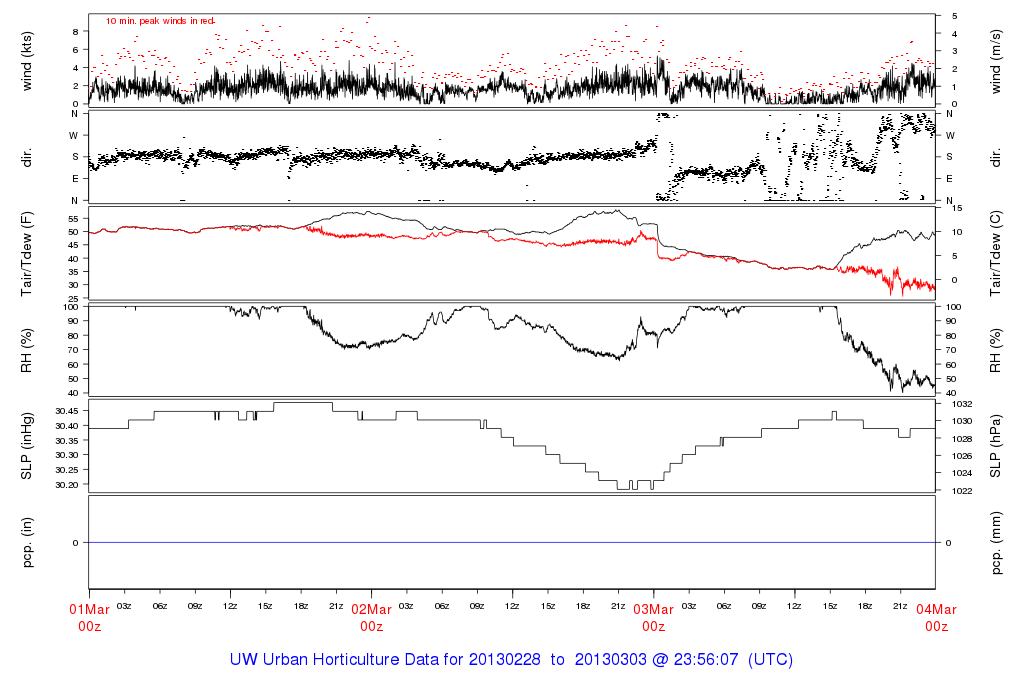Click the '10 min. peak winds in red' note
Viewport: 1024px width, 700px height.
160,21
